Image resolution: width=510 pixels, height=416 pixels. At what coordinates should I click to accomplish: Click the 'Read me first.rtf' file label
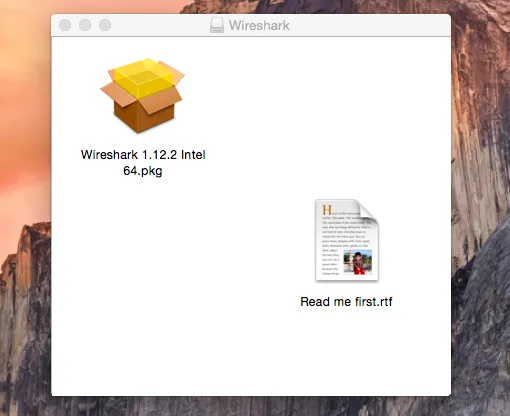click(346, 302)
